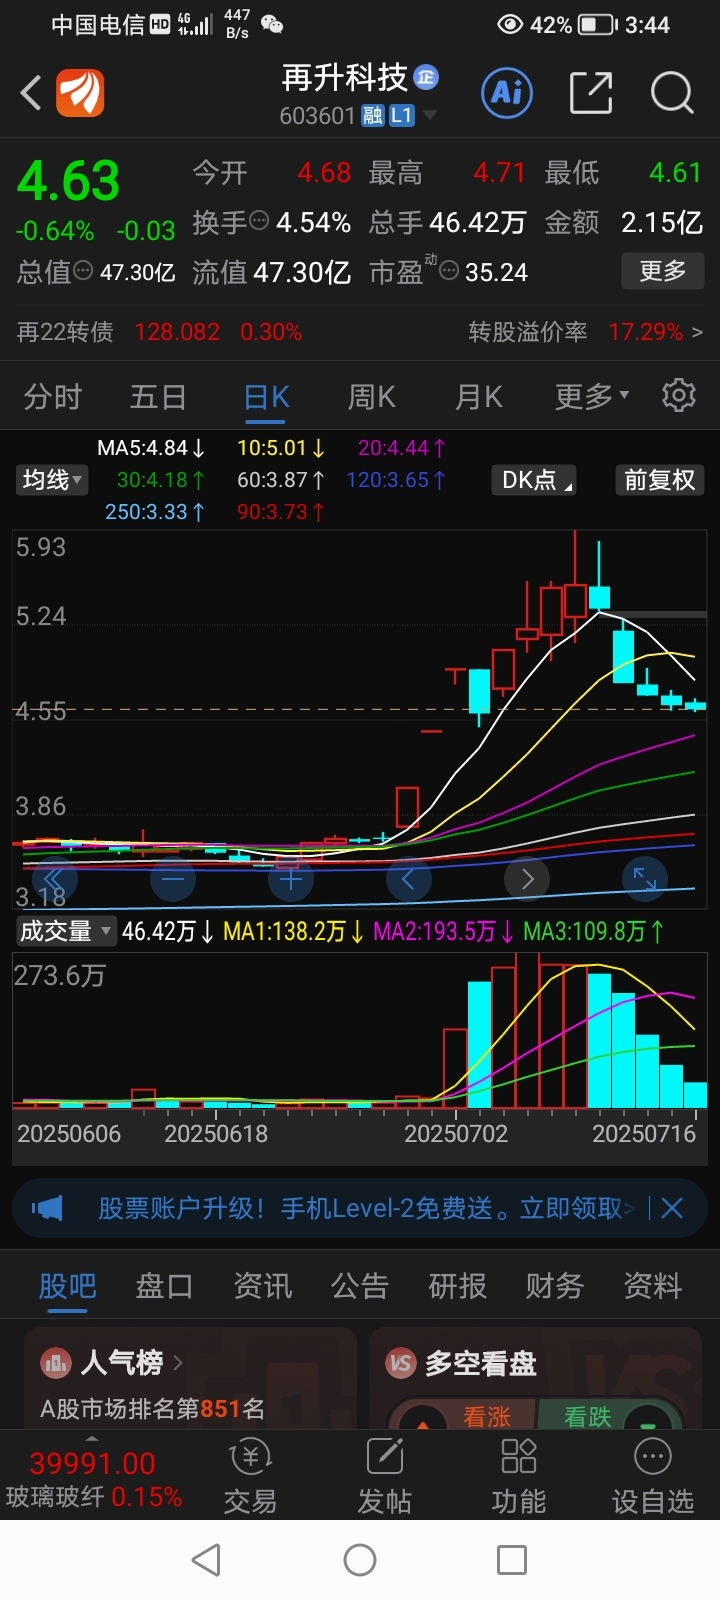
Task: Tap Android home navigation button
Action: click(360, 1560)
